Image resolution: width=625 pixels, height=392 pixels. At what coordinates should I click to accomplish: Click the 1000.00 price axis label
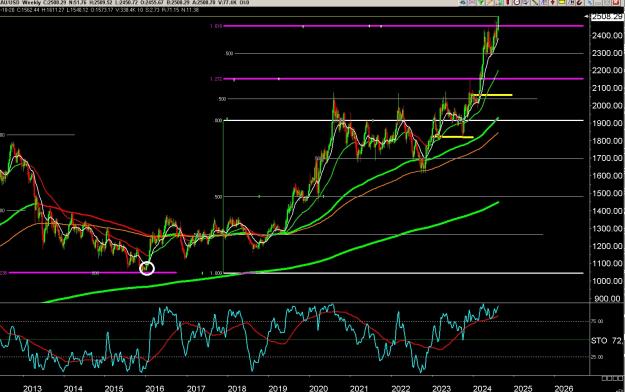pyautogui.click(x=606, y=281)
